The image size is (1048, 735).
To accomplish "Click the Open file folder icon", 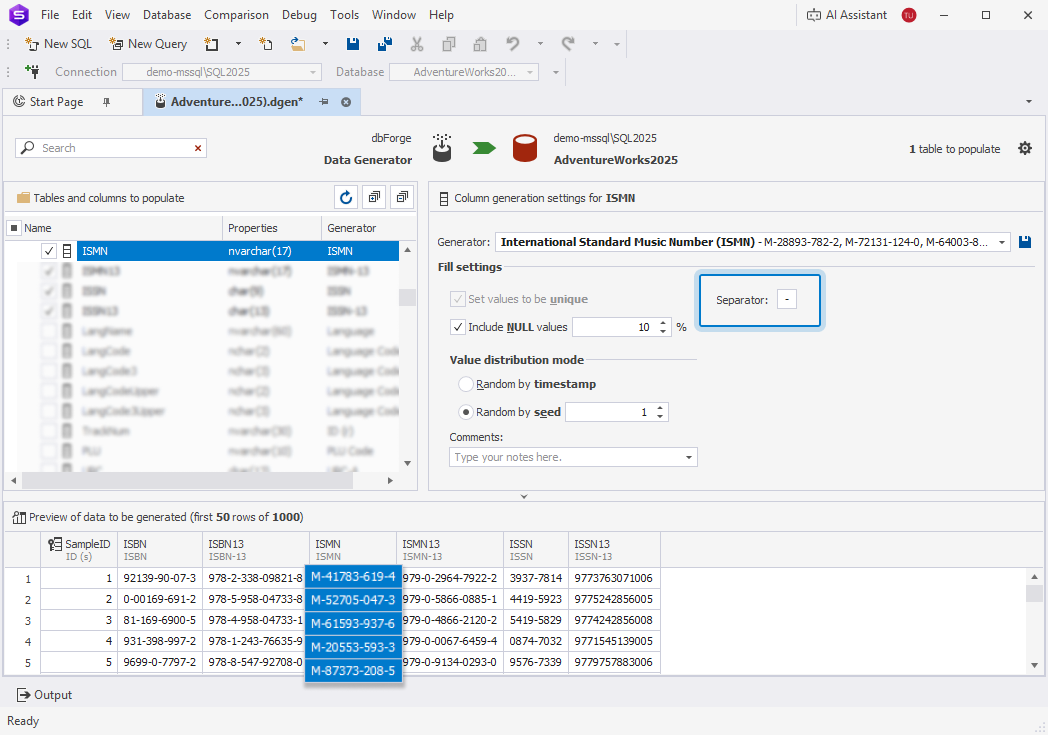I will pos(298,44).
